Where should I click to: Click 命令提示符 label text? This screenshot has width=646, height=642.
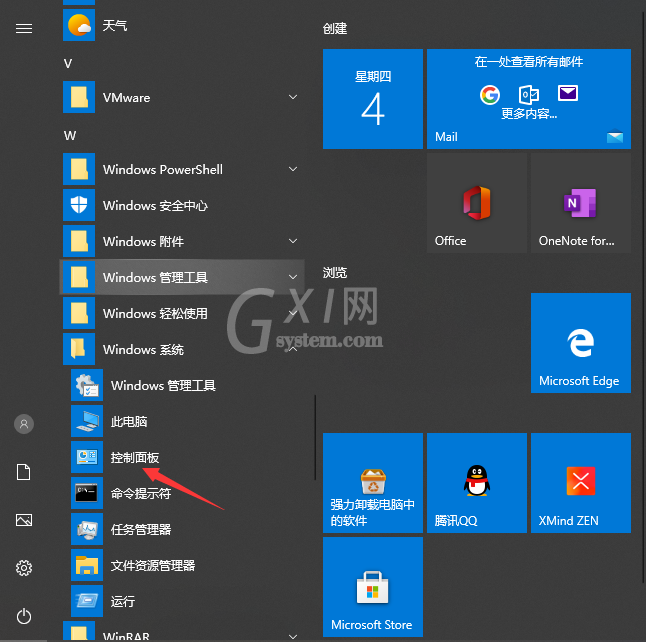141,493
